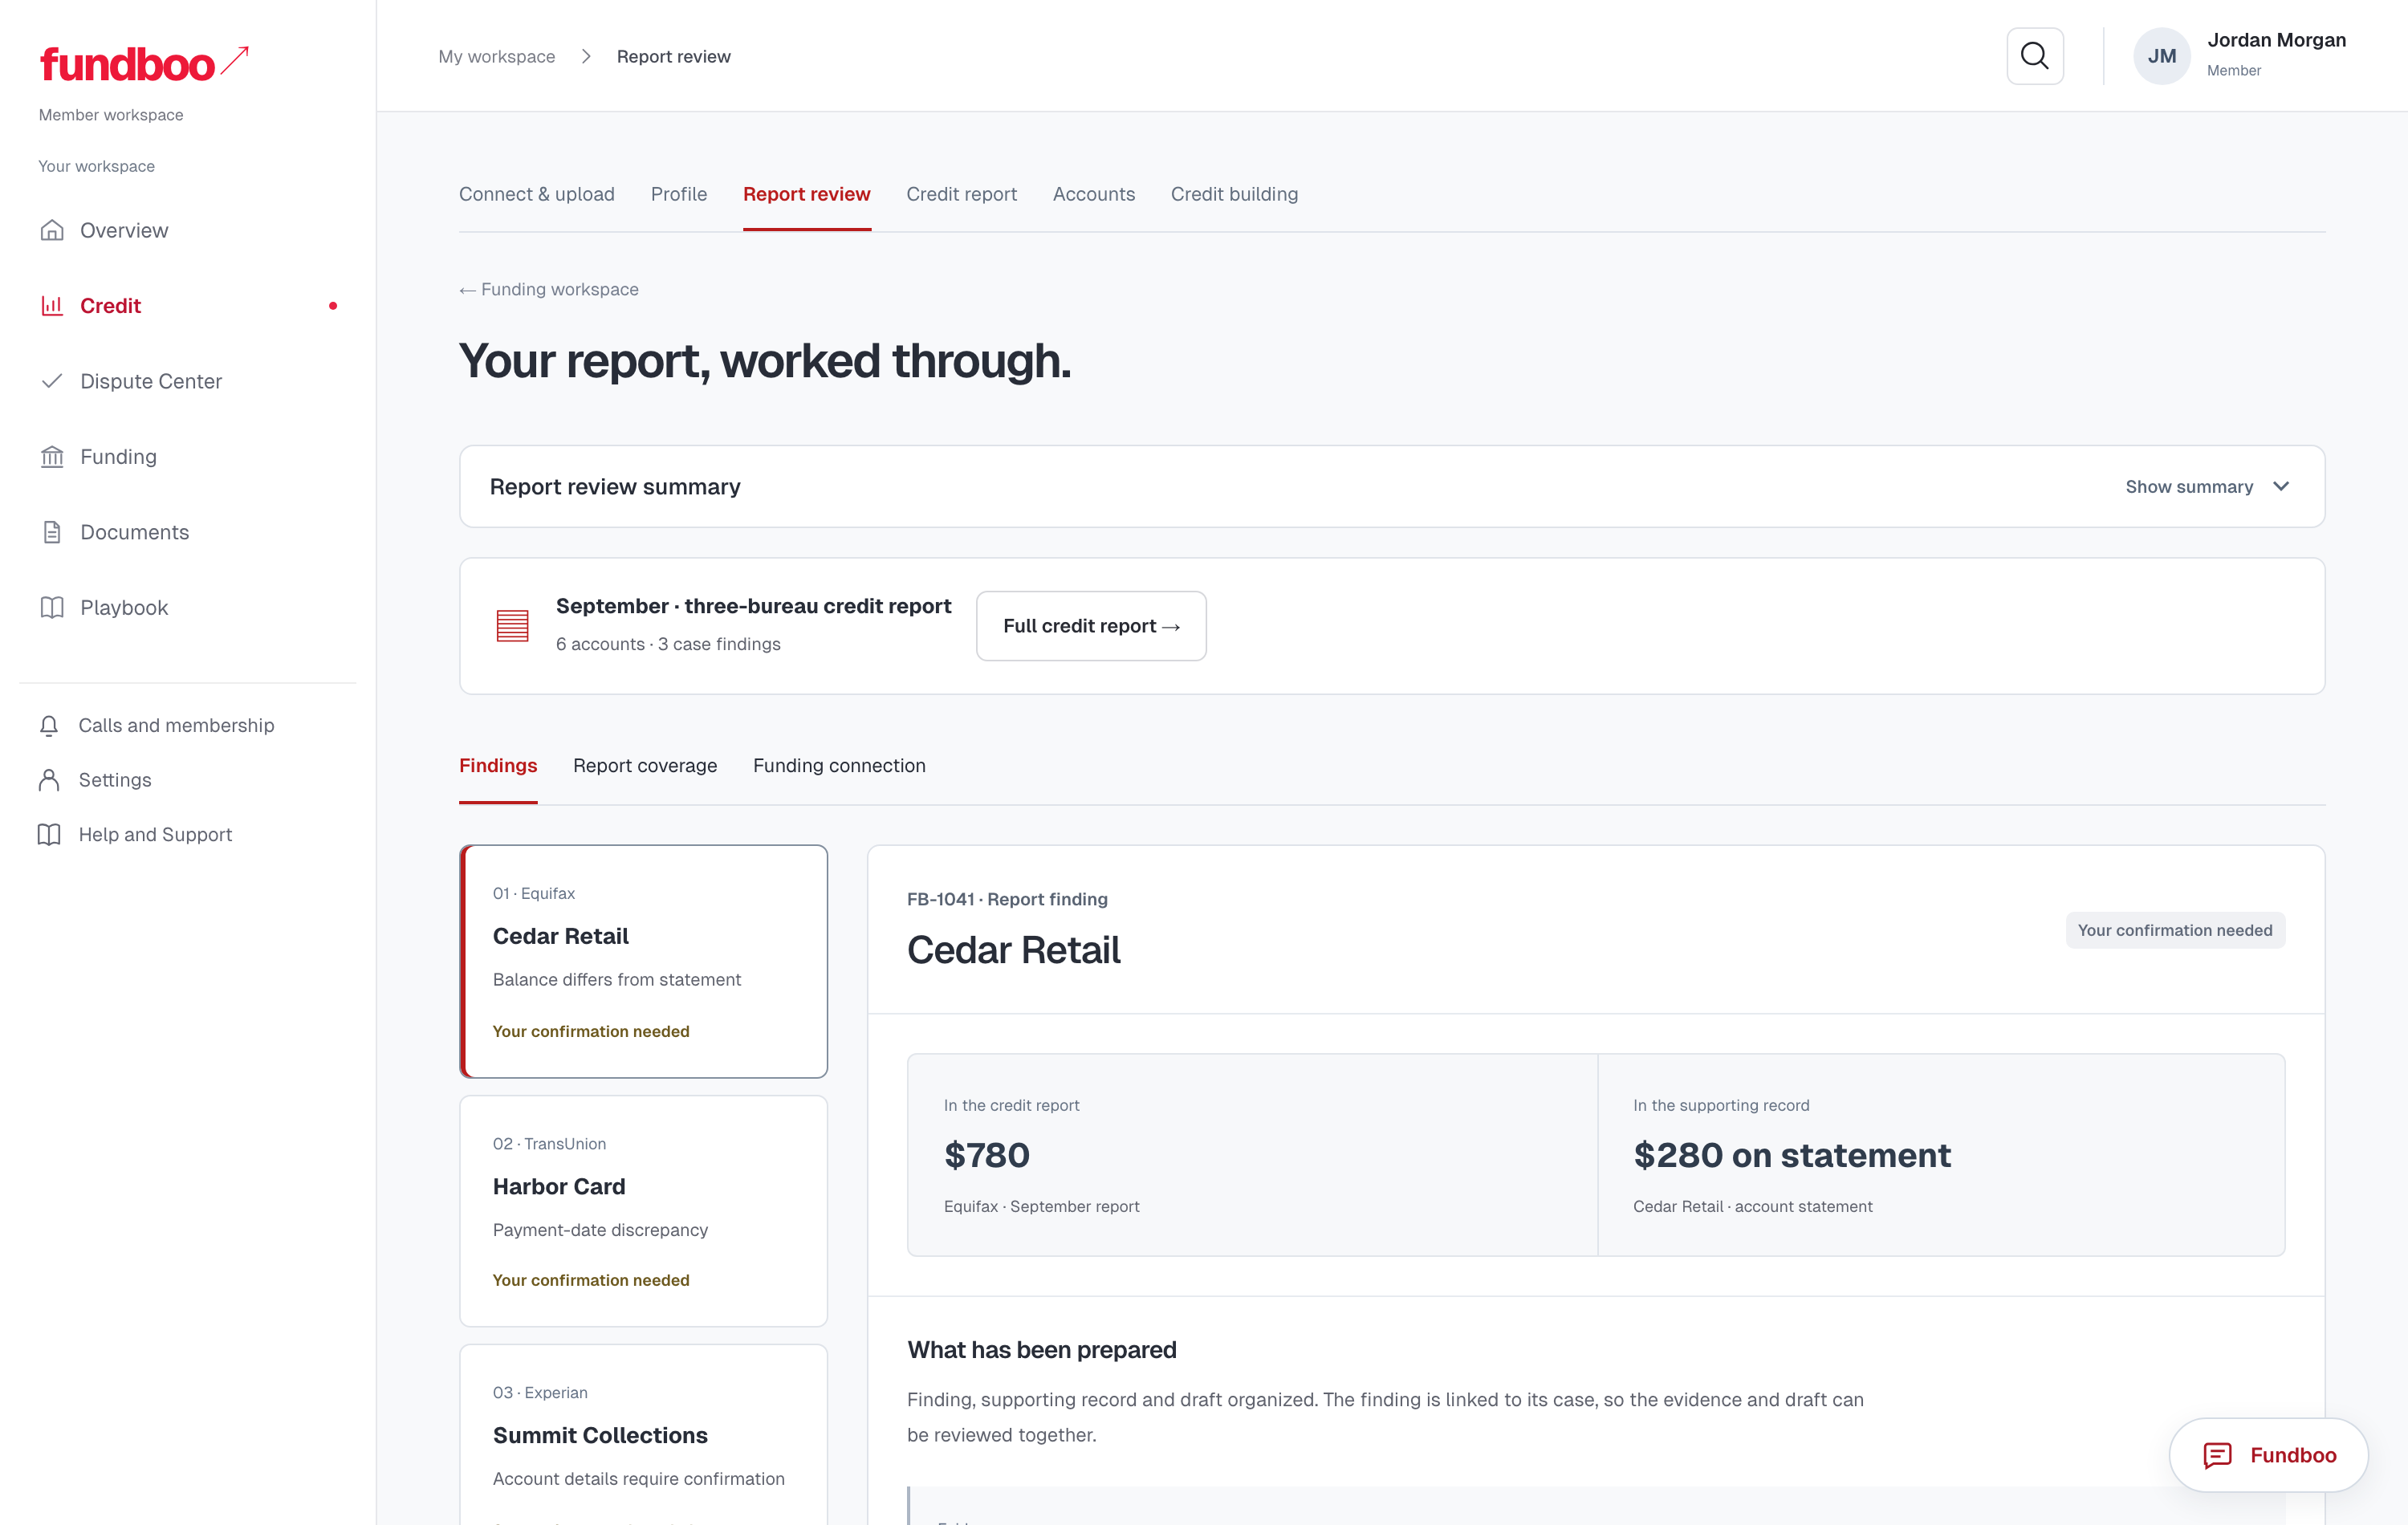The width and height of the screenshot is (2408, 1525).
Task: Click the breadcrumb chevron separator
Action: pos(586,57)
